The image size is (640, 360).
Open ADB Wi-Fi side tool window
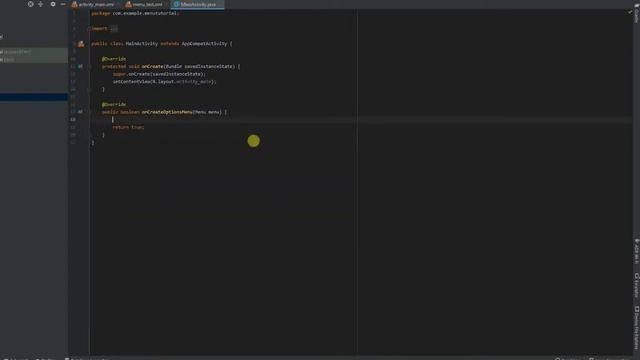(636, 252)
